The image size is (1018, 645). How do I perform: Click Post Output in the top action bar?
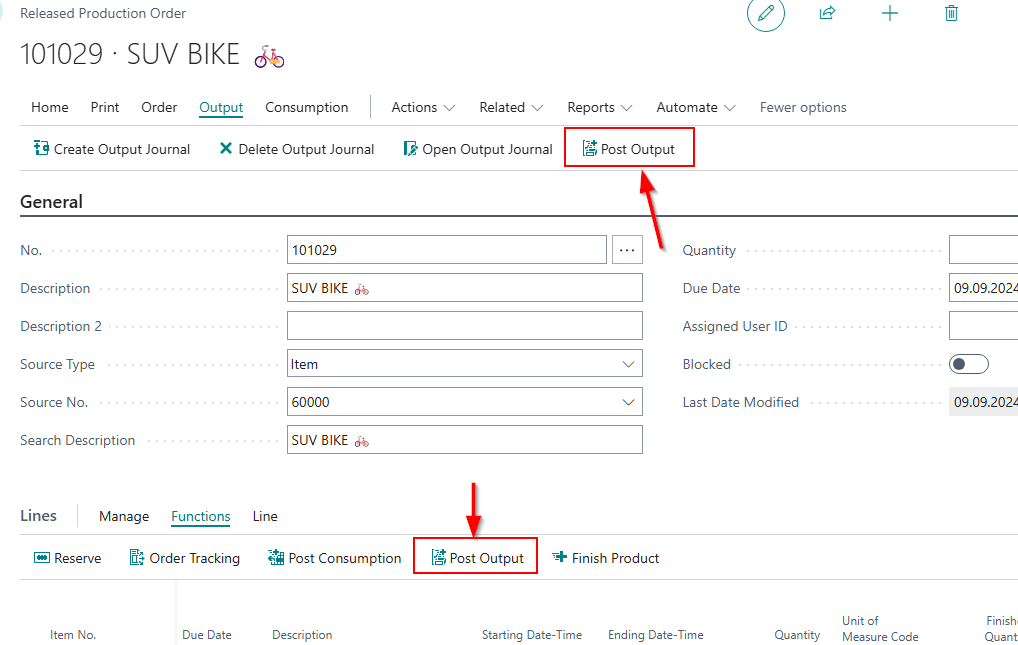point(629,149)
